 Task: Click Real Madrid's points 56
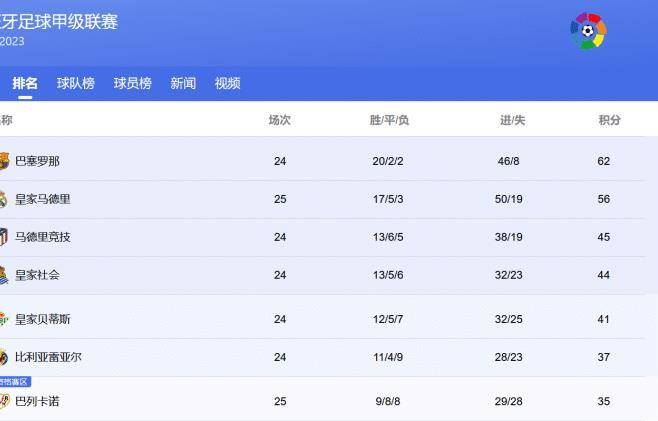(603, 199)
